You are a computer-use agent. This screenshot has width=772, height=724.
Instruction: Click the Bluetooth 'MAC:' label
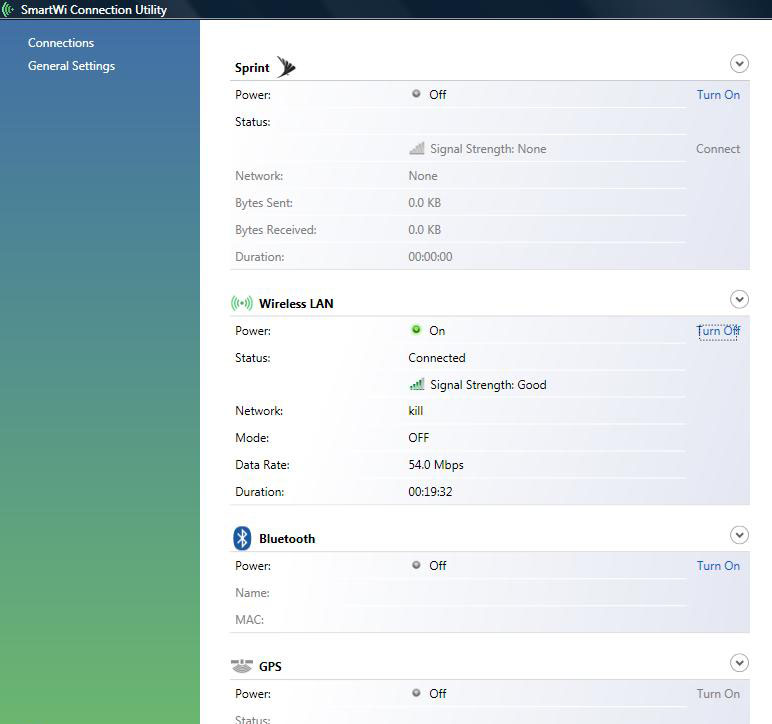click(250, 620)
